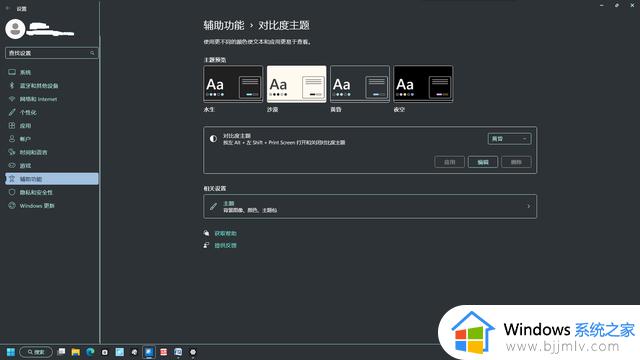Open 蓝牙和其他设备 settings
Image resolution: width=640 pixels, height=360 pixels.
click(x=51, y=86)
